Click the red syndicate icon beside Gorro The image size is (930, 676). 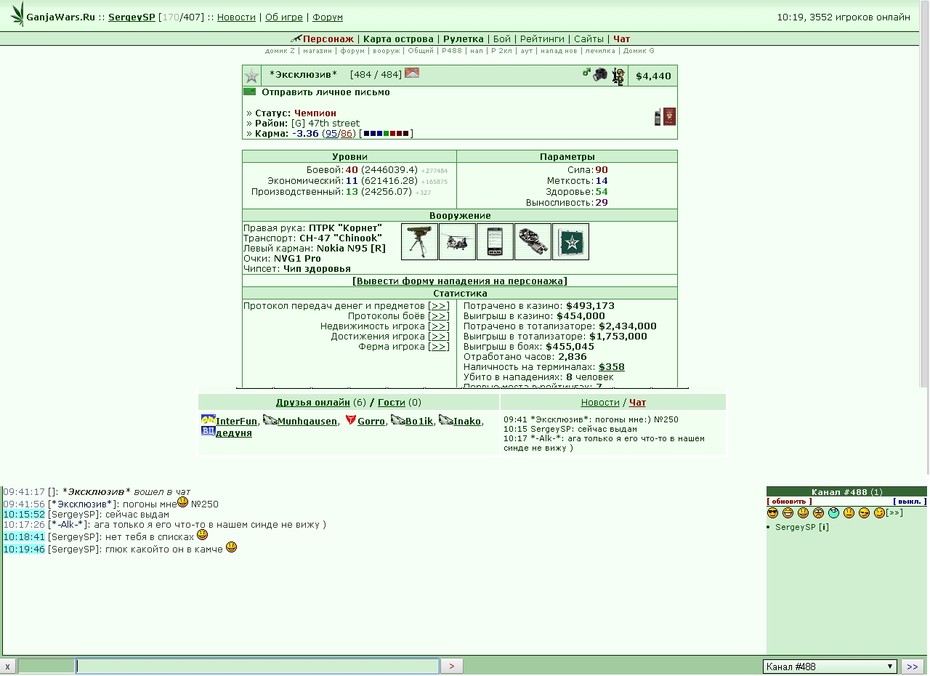(350, 420)
